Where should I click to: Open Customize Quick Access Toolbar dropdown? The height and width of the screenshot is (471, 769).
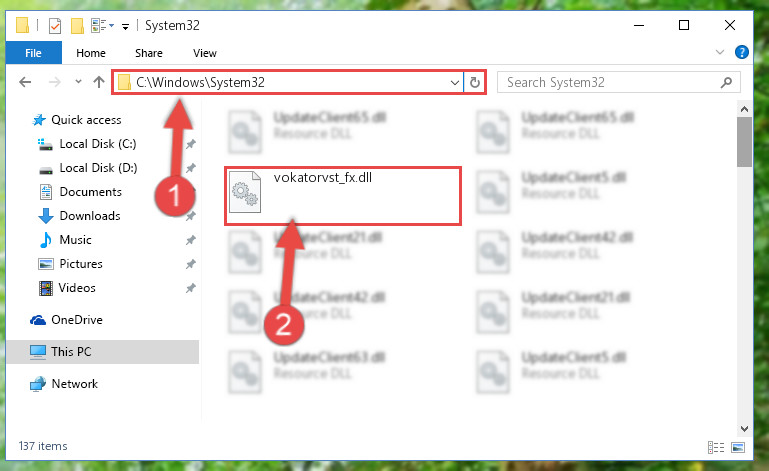(126, 26)
